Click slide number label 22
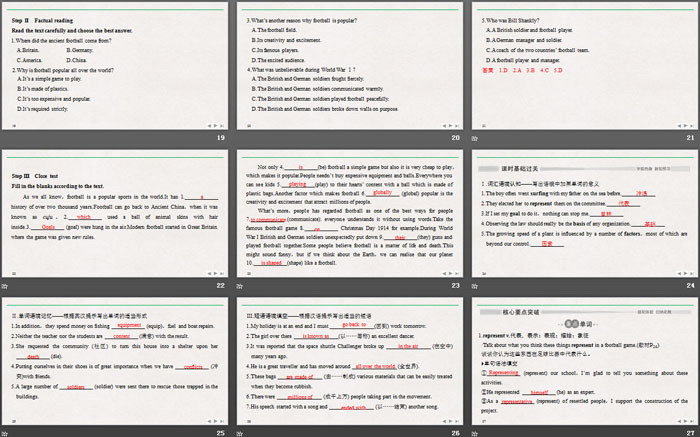The height and width of the screenshot is (437, 700). click(221, 286)
